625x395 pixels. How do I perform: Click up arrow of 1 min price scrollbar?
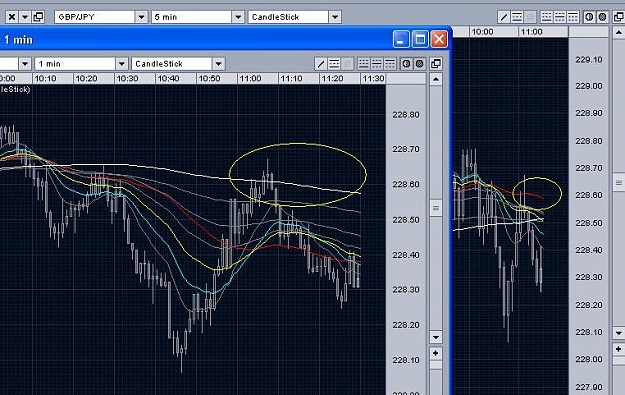coord(436,79)
